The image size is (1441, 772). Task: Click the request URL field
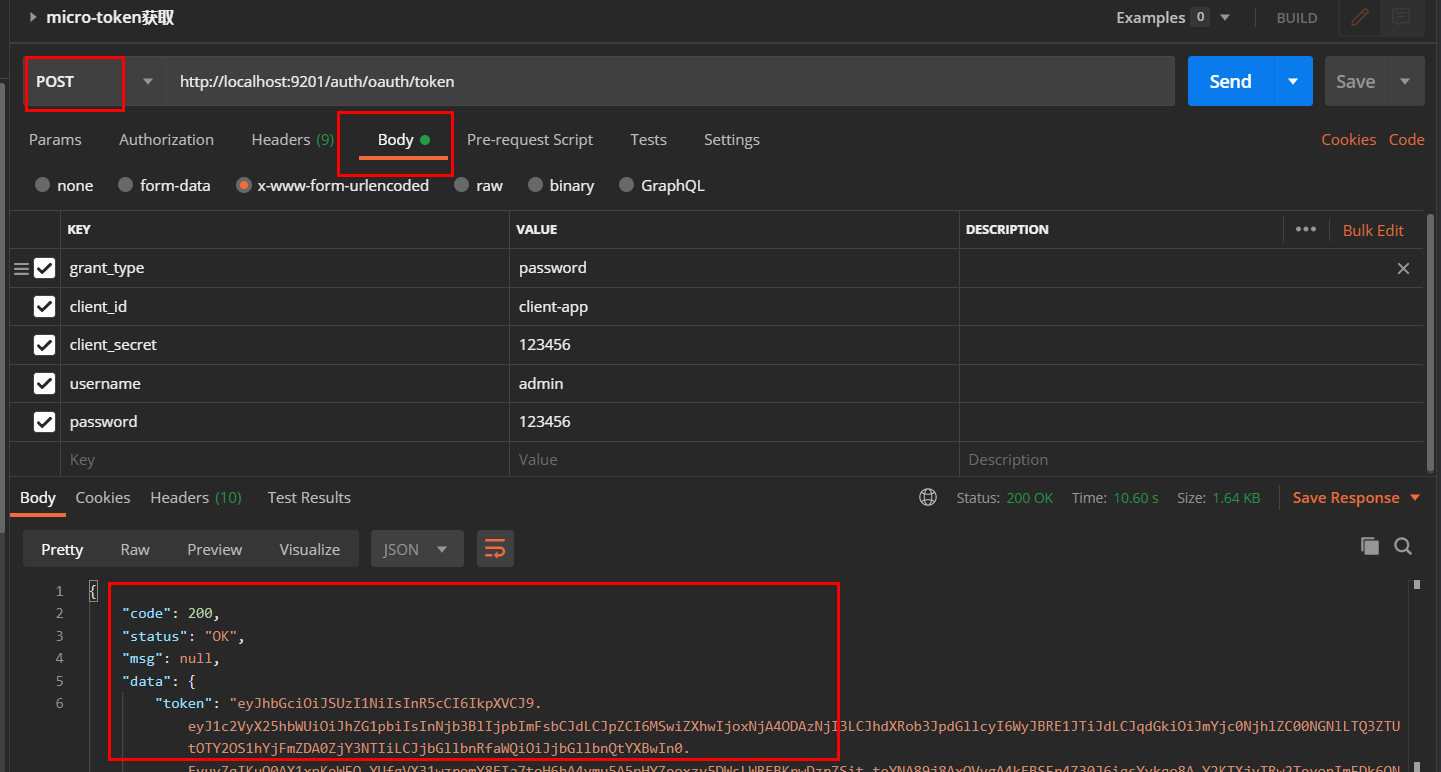[x=670, y=81]
